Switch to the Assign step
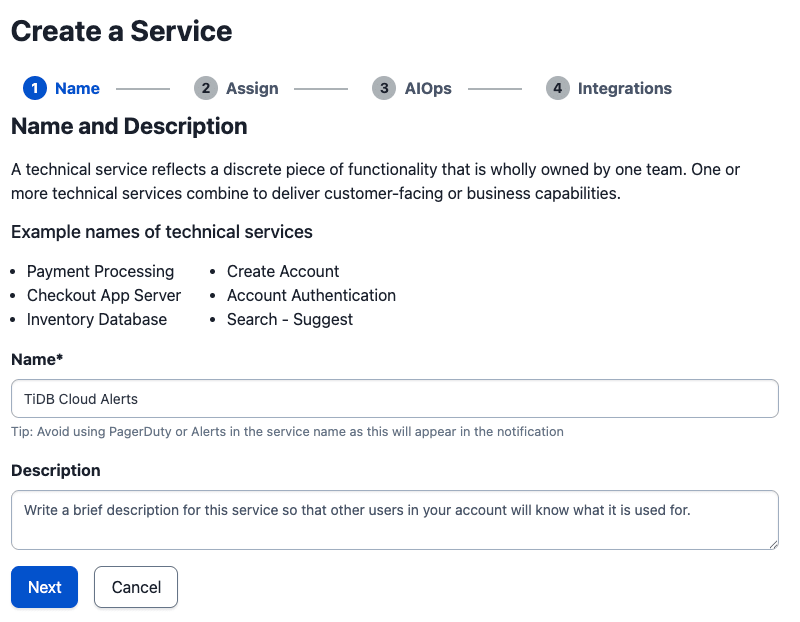The image size is (800, 622). [x=252, y=88]
